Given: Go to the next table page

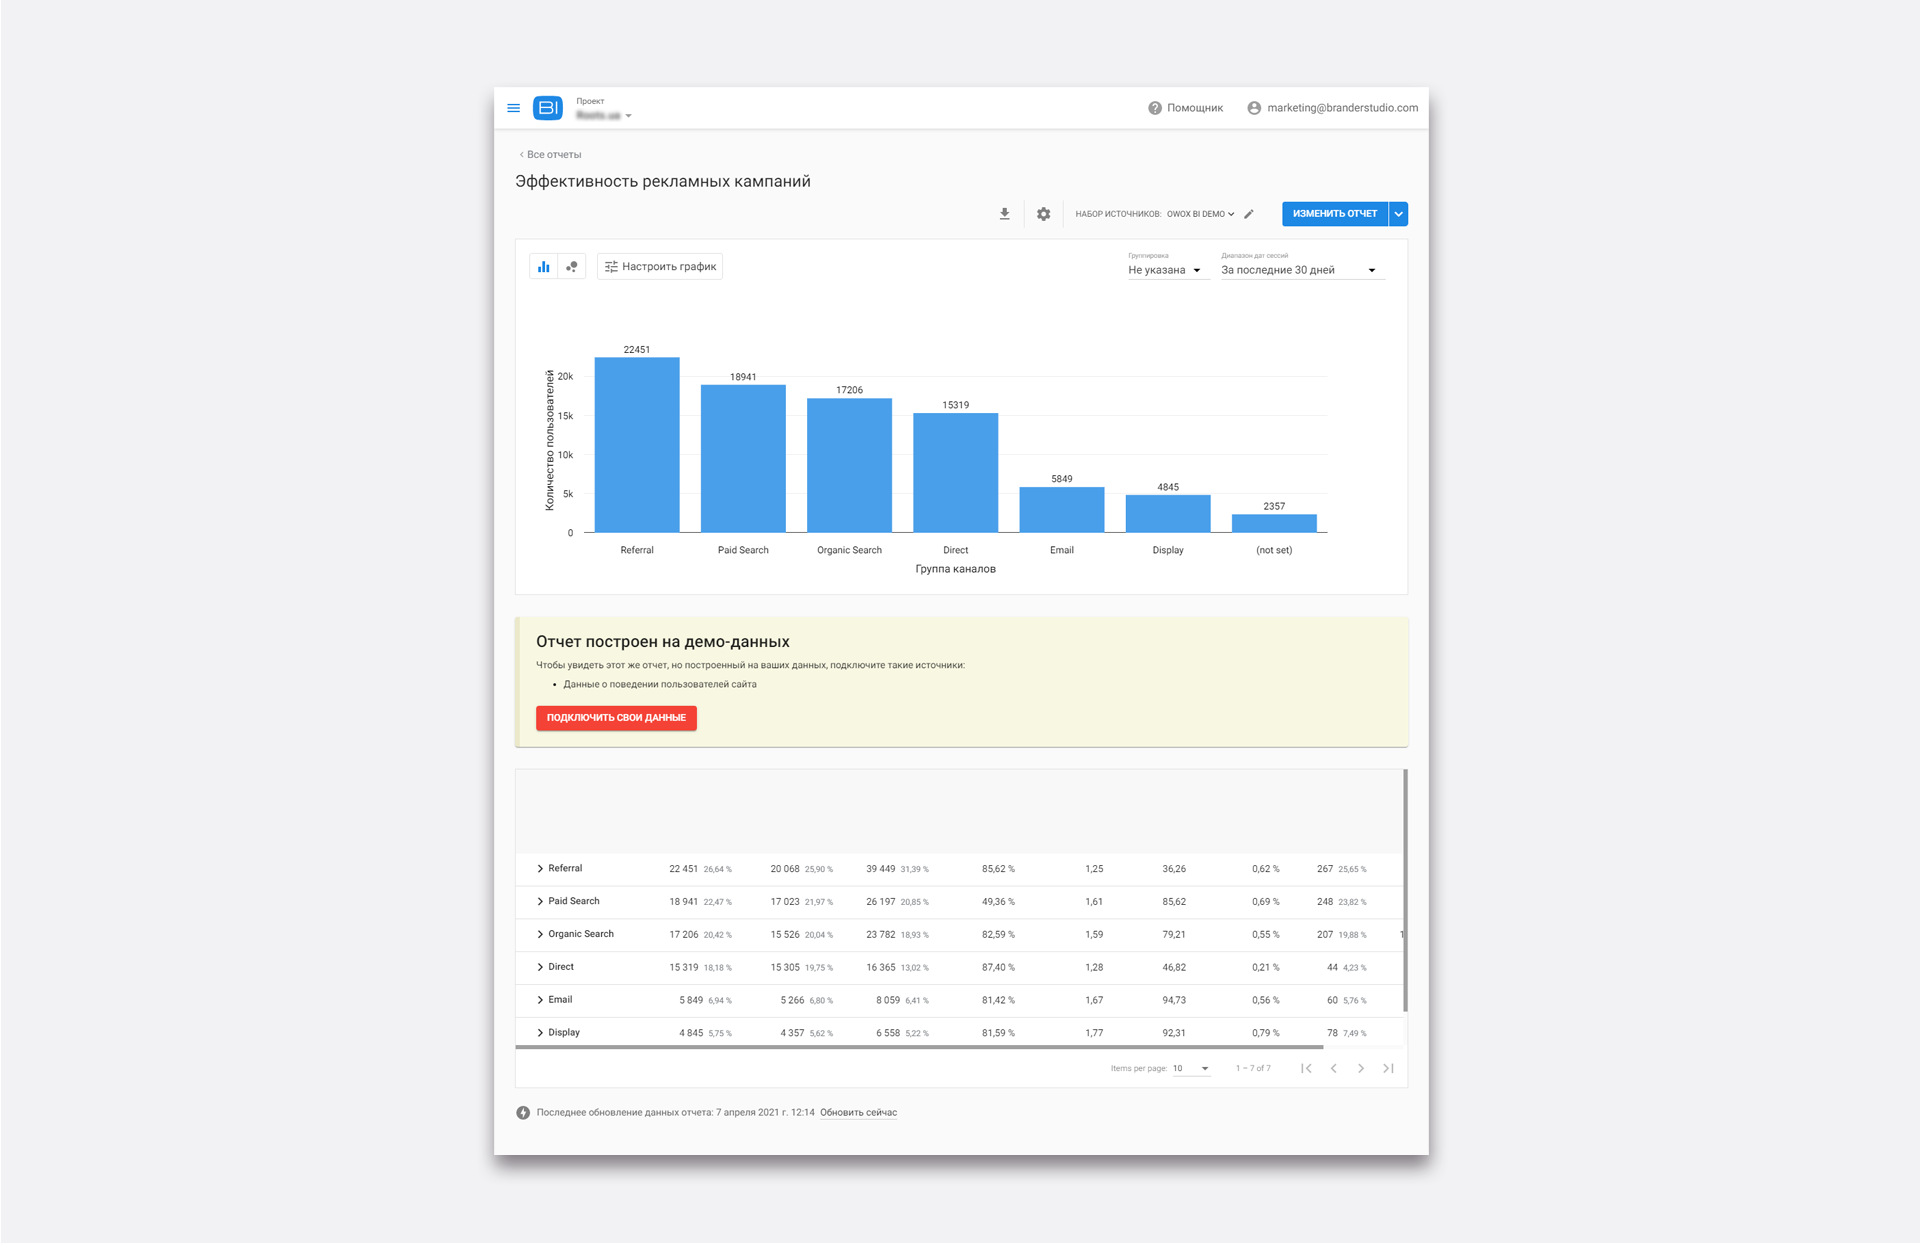Looking at the screenshot, I should 1360,1068.
